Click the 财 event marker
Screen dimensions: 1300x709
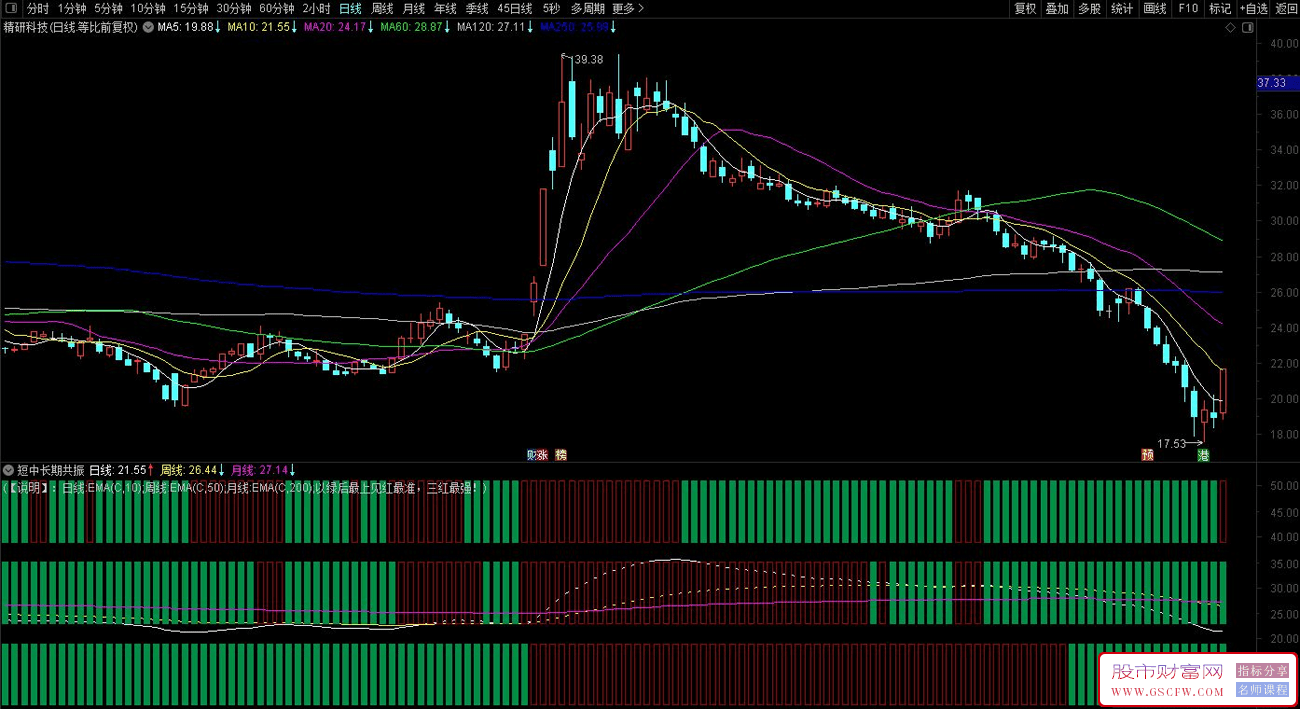click(532, 455)
